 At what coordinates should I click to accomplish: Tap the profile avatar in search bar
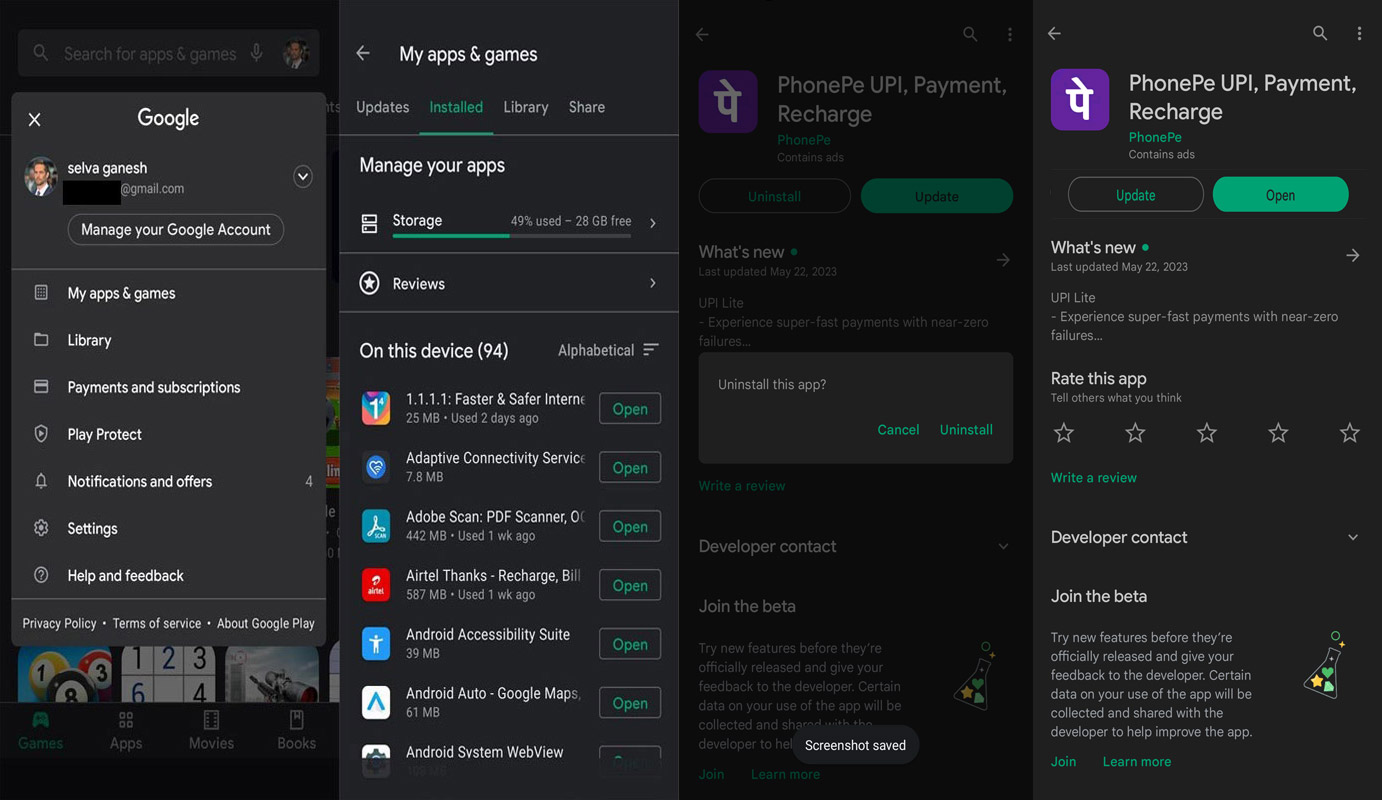(296, 53)
